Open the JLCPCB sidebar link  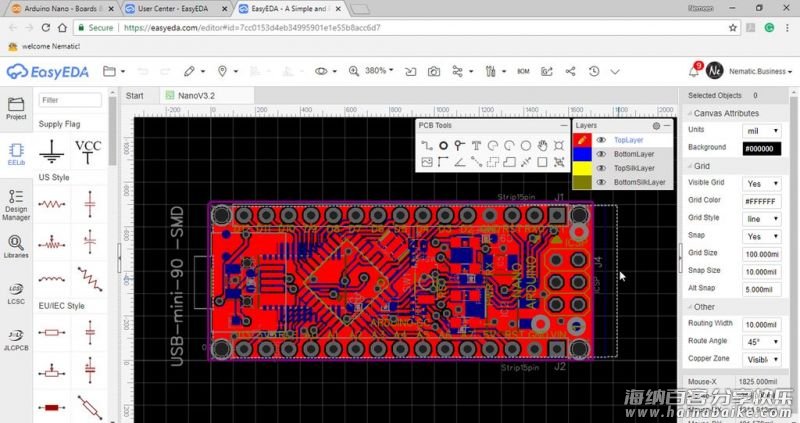click(16, 340)
